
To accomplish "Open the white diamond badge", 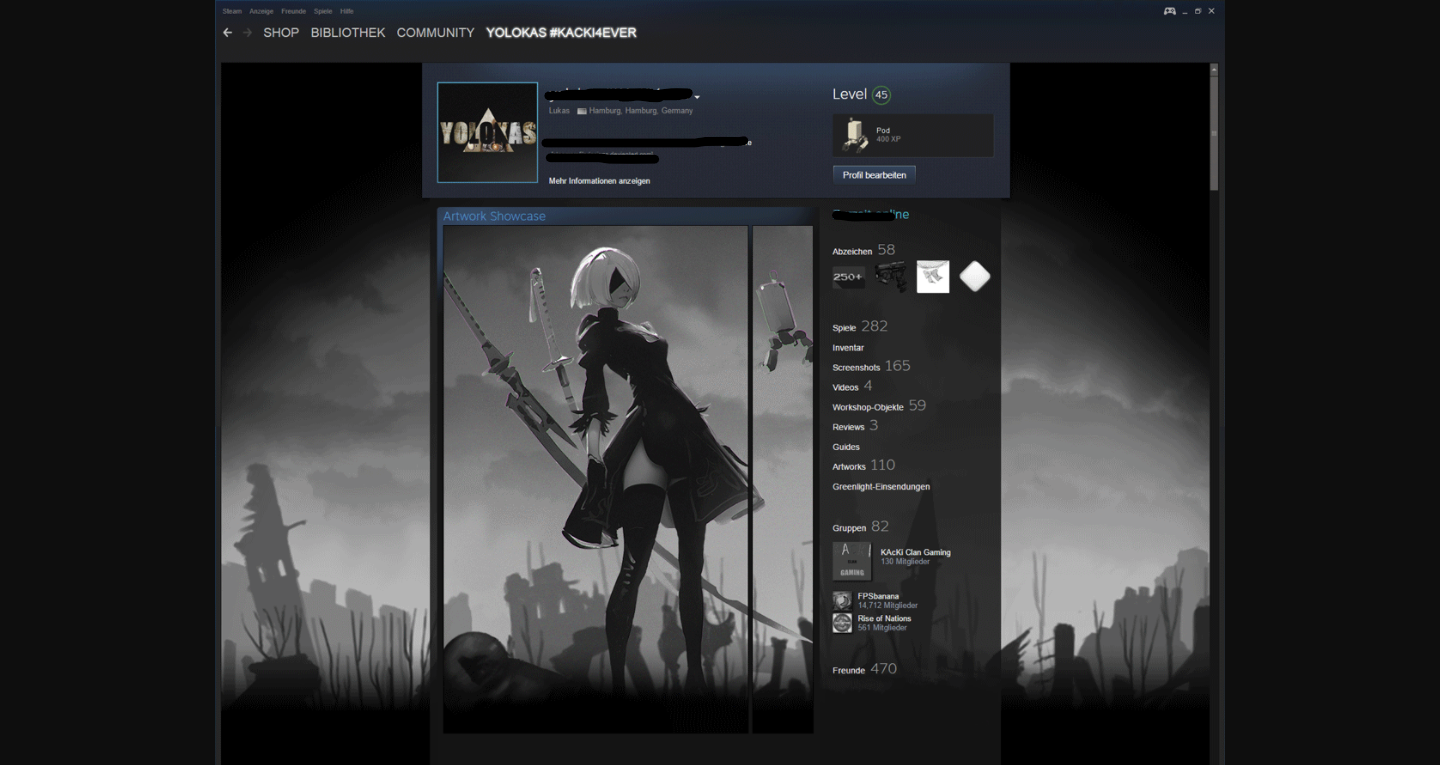I will 975,277.
